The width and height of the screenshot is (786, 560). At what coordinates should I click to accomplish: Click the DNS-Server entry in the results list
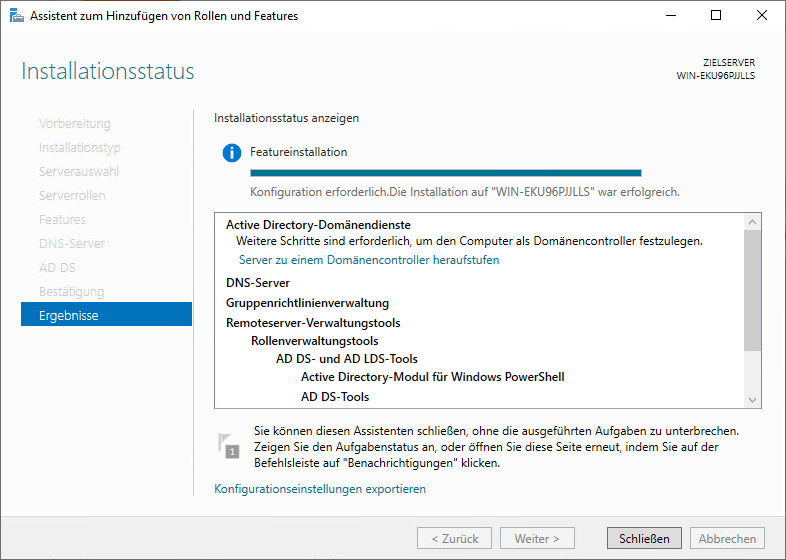tap(258, 283)
